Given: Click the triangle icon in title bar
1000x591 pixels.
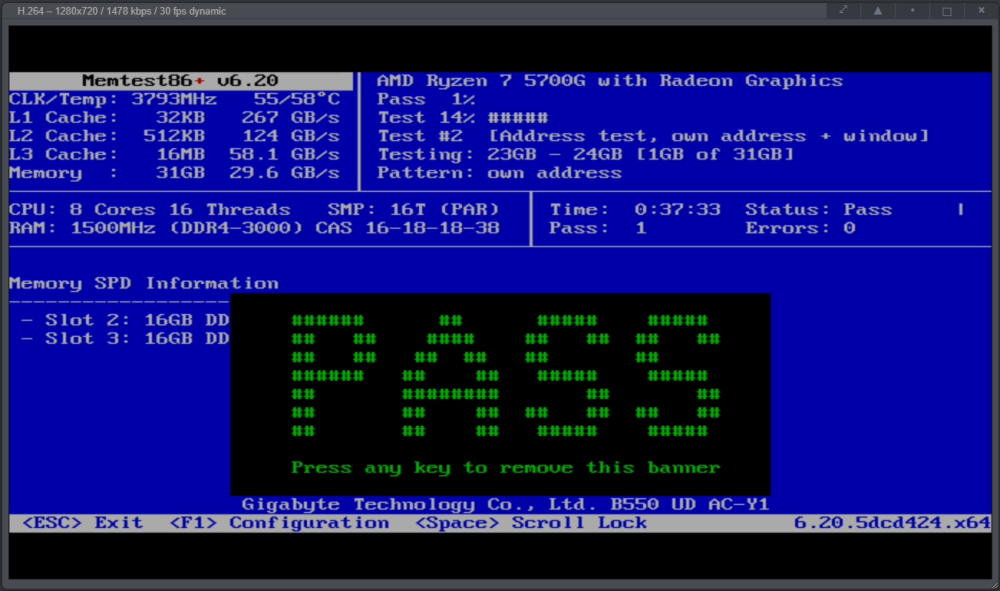Looking at the screenshot, I should pos(878,10).
